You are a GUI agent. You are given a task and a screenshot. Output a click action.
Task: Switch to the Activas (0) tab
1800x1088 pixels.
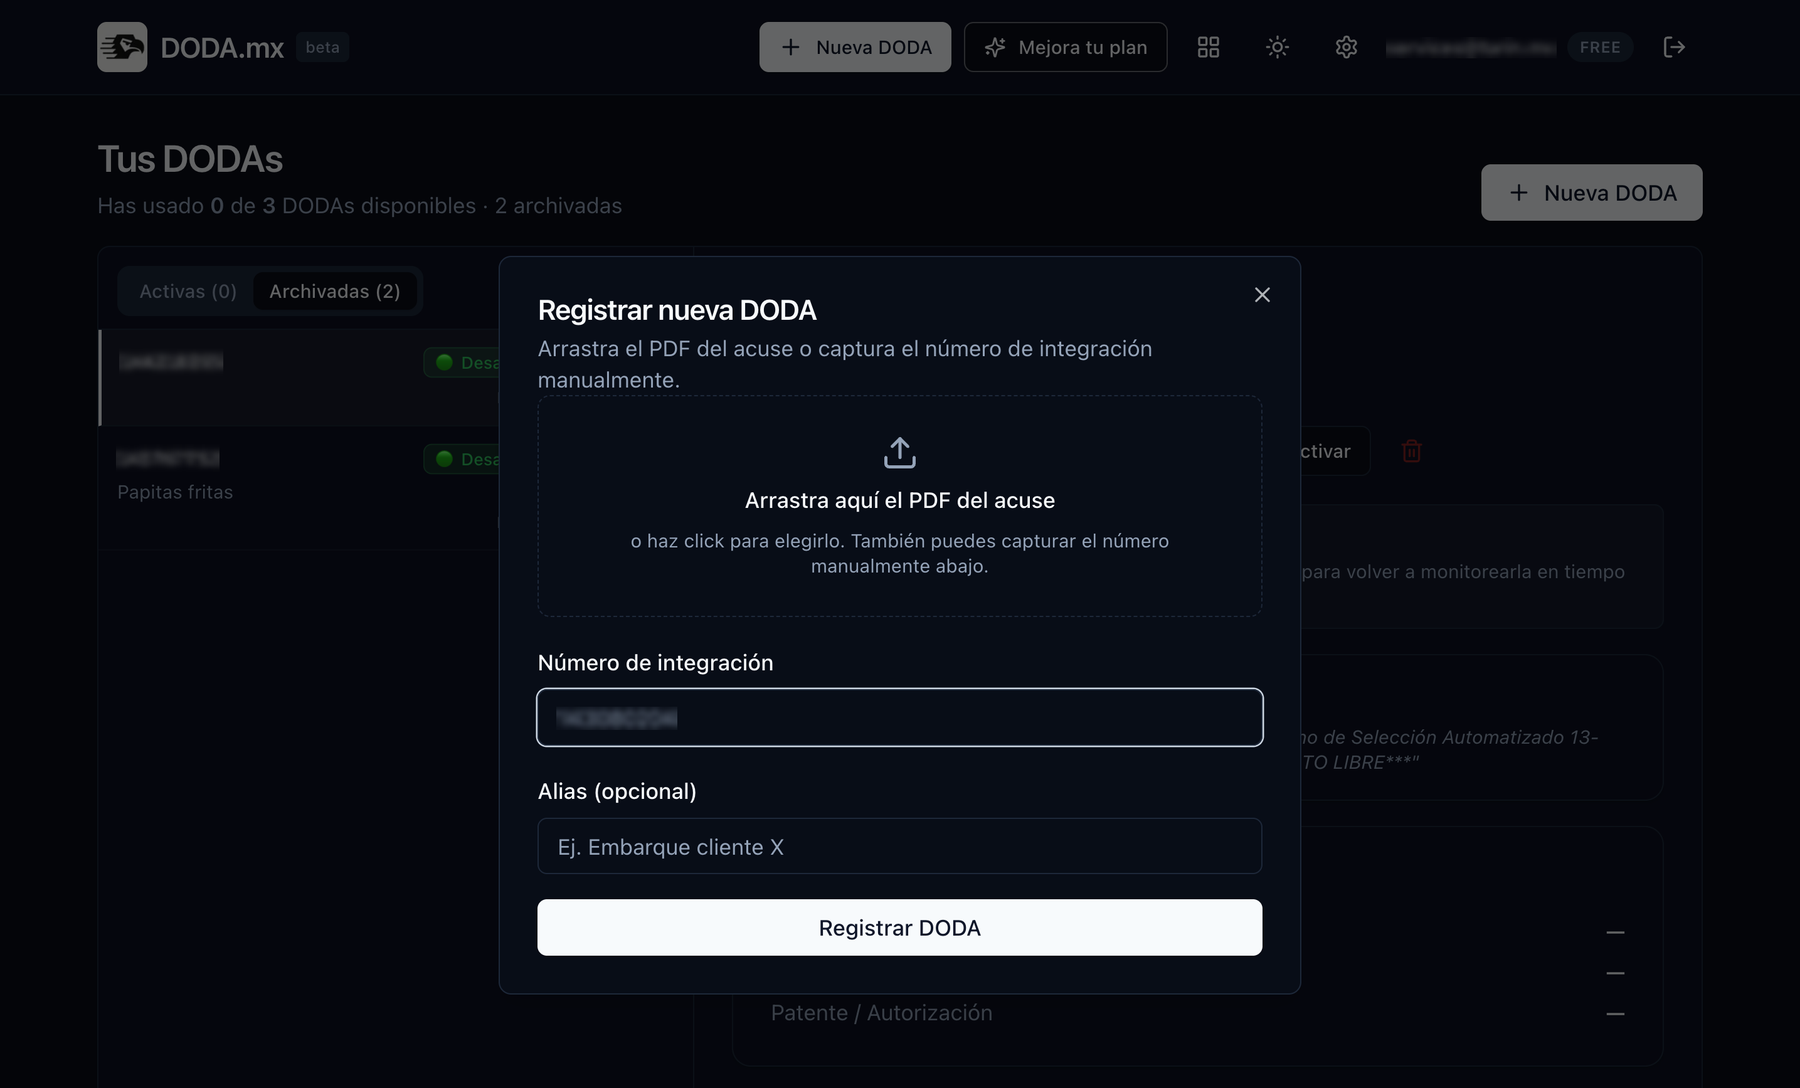188,291
